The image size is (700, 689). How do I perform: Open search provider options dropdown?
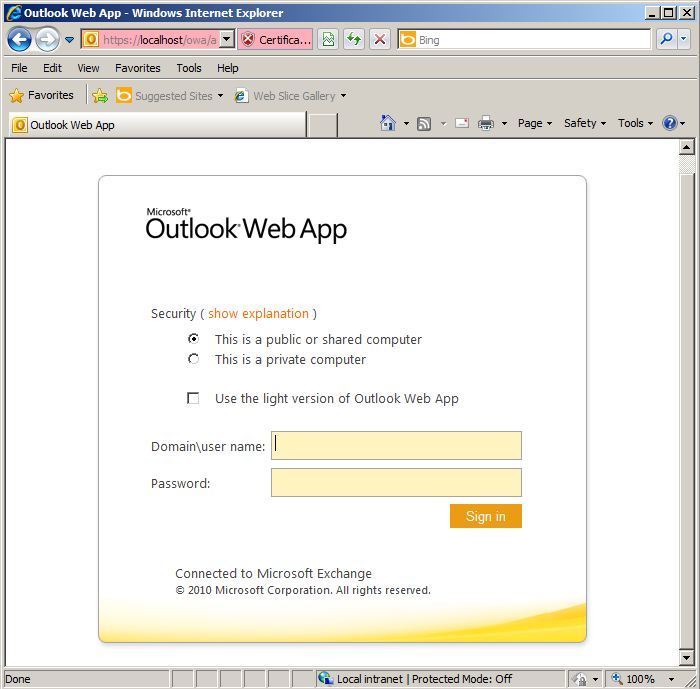[683, 40]
